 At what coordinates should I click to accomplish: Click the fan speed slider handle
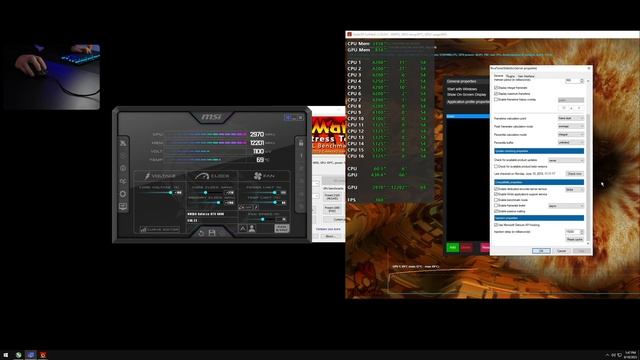262,220
